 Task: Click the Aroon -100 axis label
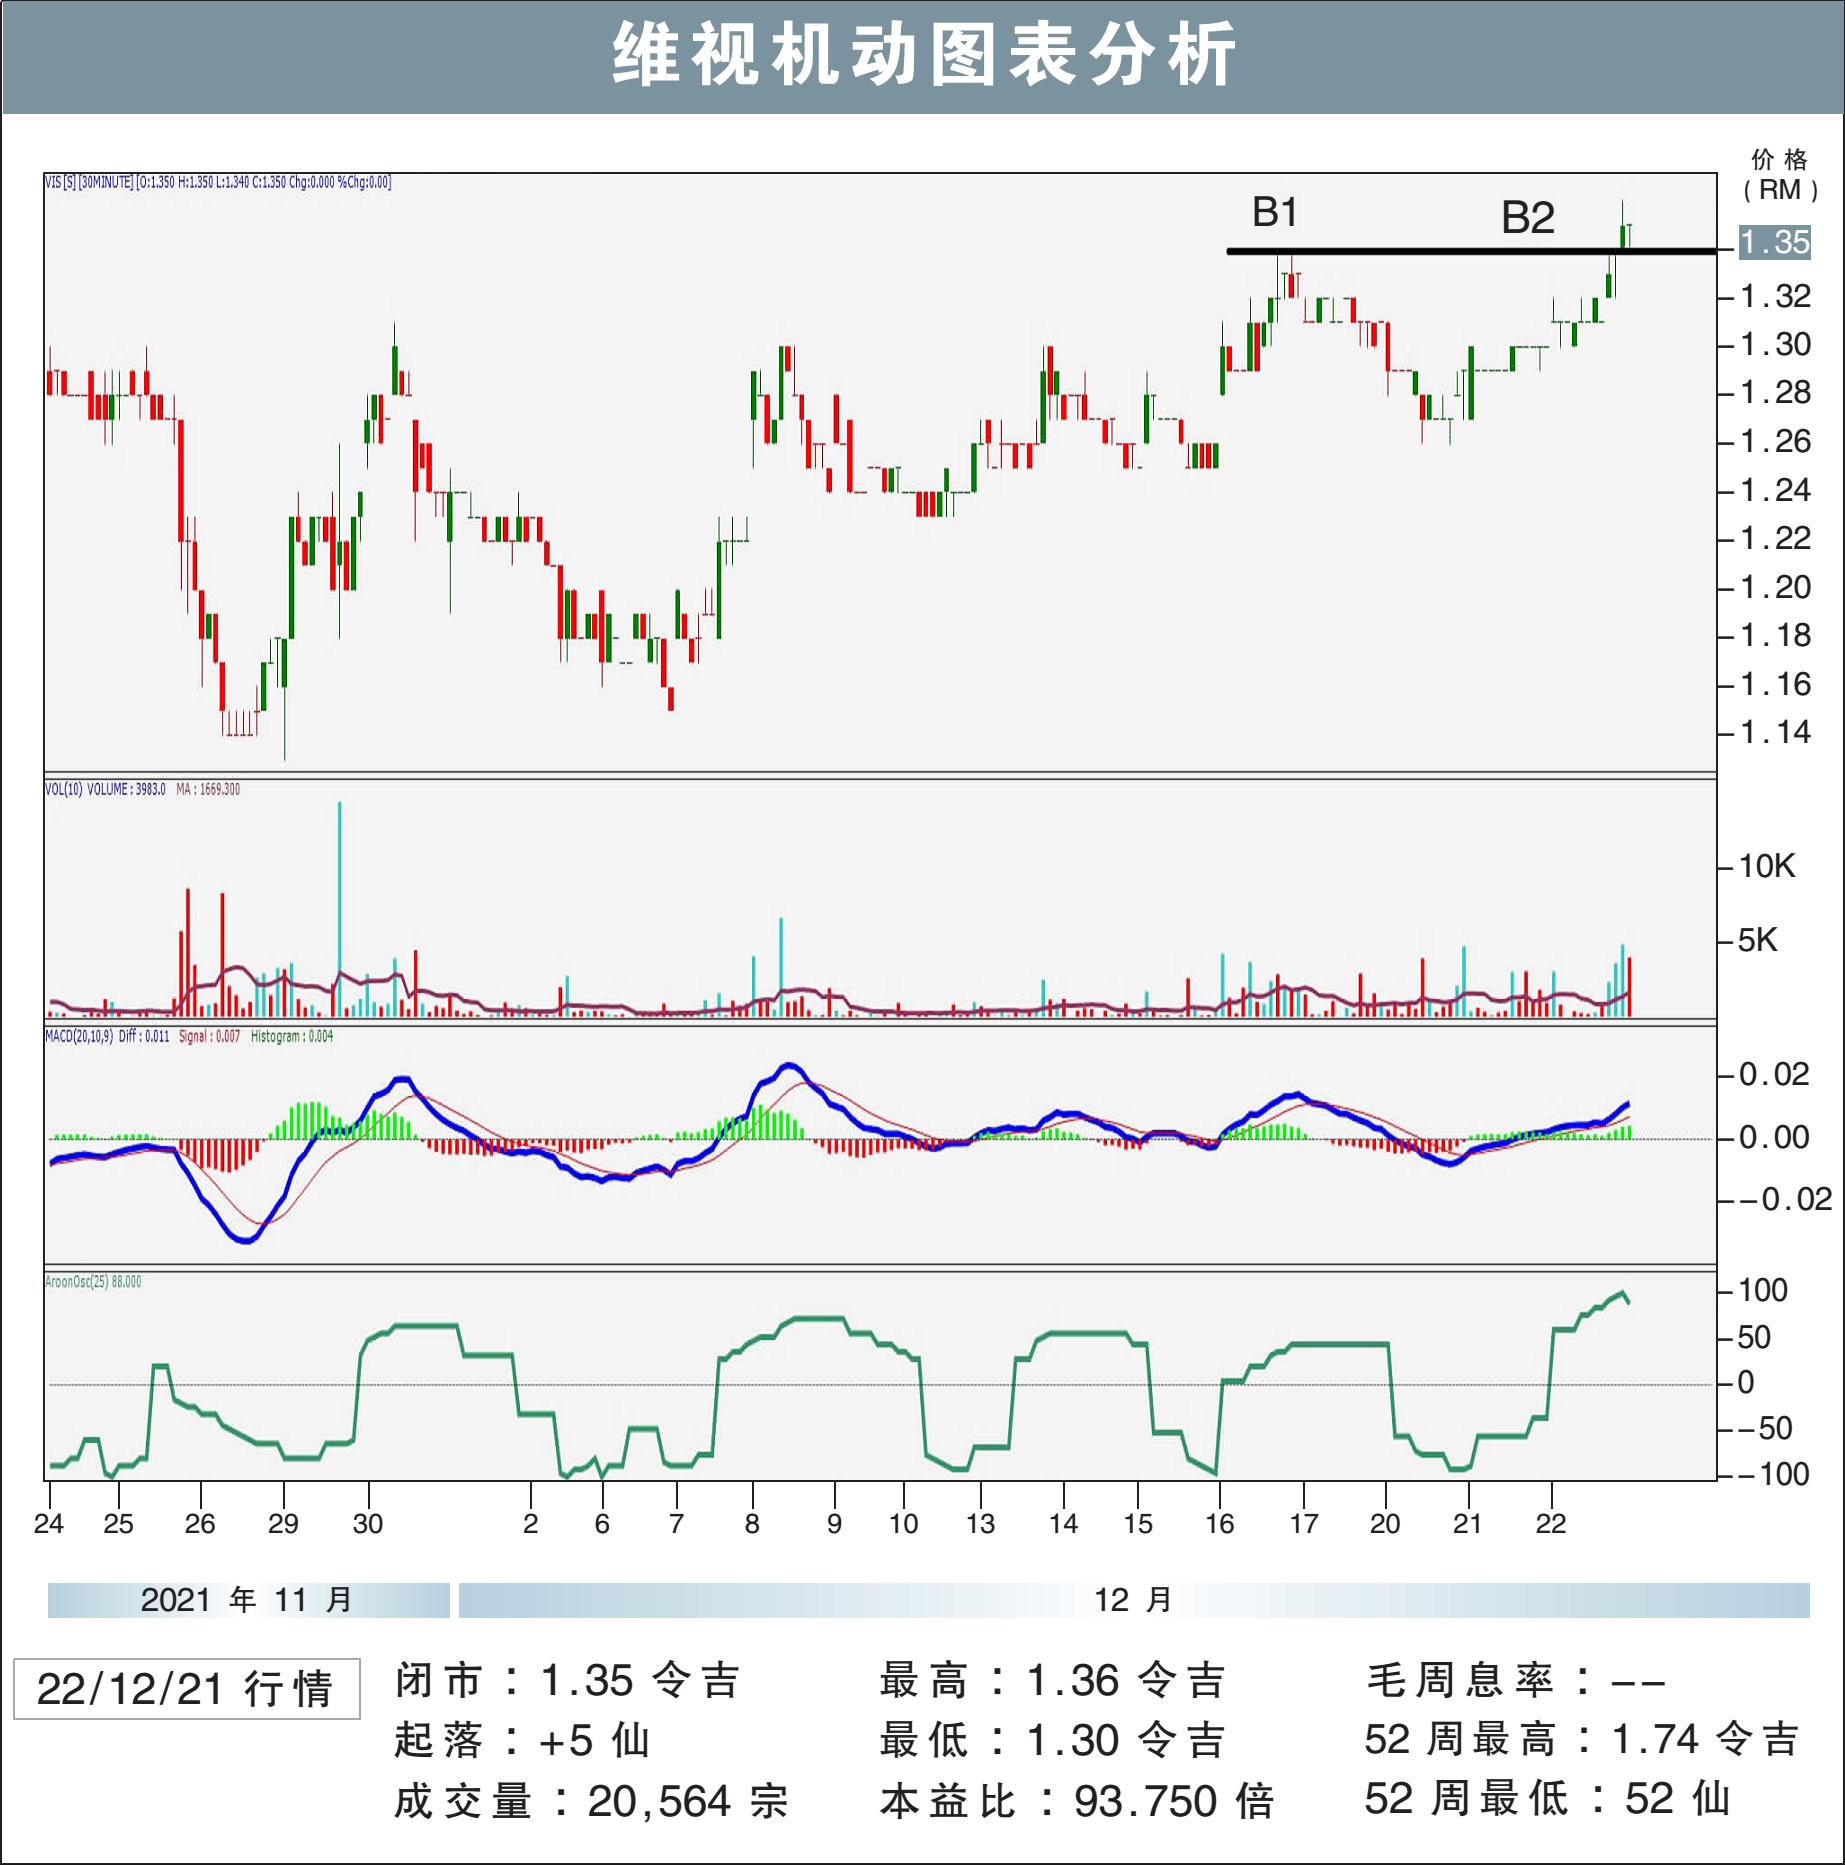1774,1474
